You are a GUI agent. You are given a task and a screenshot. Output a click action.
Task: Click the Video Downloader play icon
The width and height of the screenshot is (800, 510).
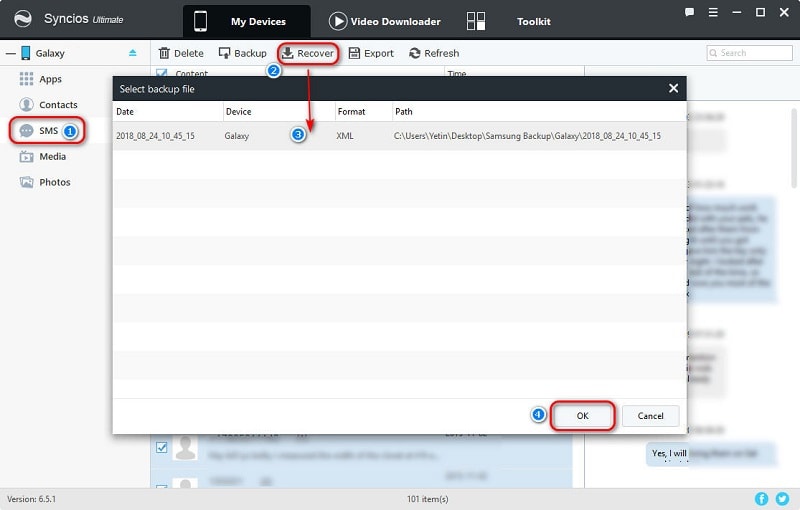[x=338, y=21]
